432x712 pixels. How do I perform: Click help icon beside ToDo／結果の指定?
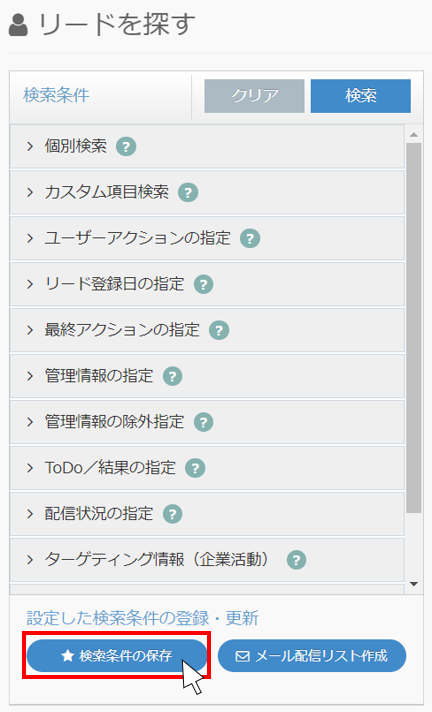click(x=195, y=468)
